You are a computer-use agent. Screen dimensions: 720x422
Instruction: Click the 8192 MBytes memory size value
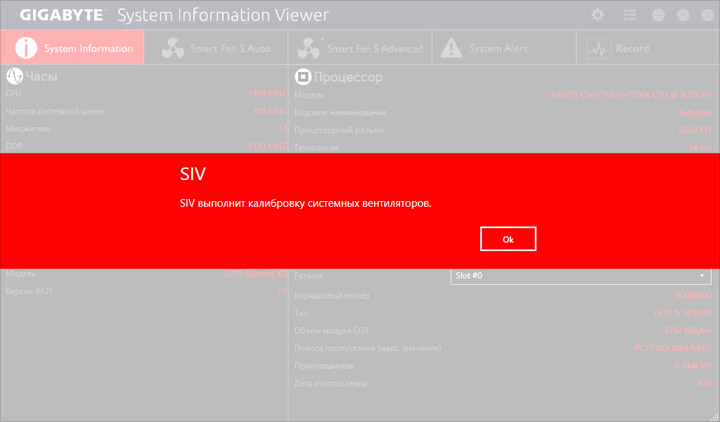pyautogui.click(x=687, y=331)
